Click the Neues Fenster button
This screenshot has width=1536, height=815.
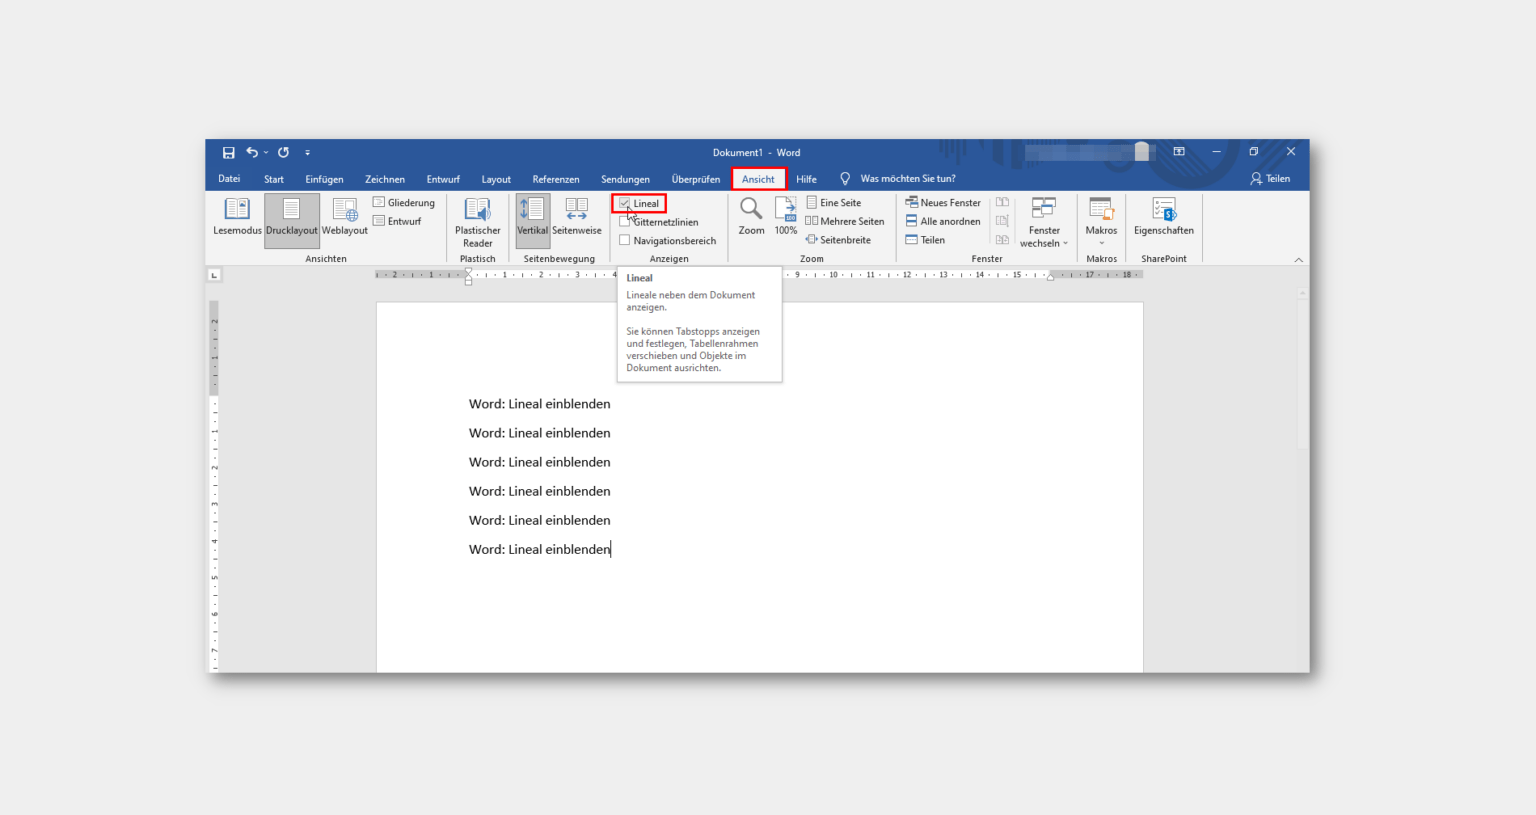943,203
